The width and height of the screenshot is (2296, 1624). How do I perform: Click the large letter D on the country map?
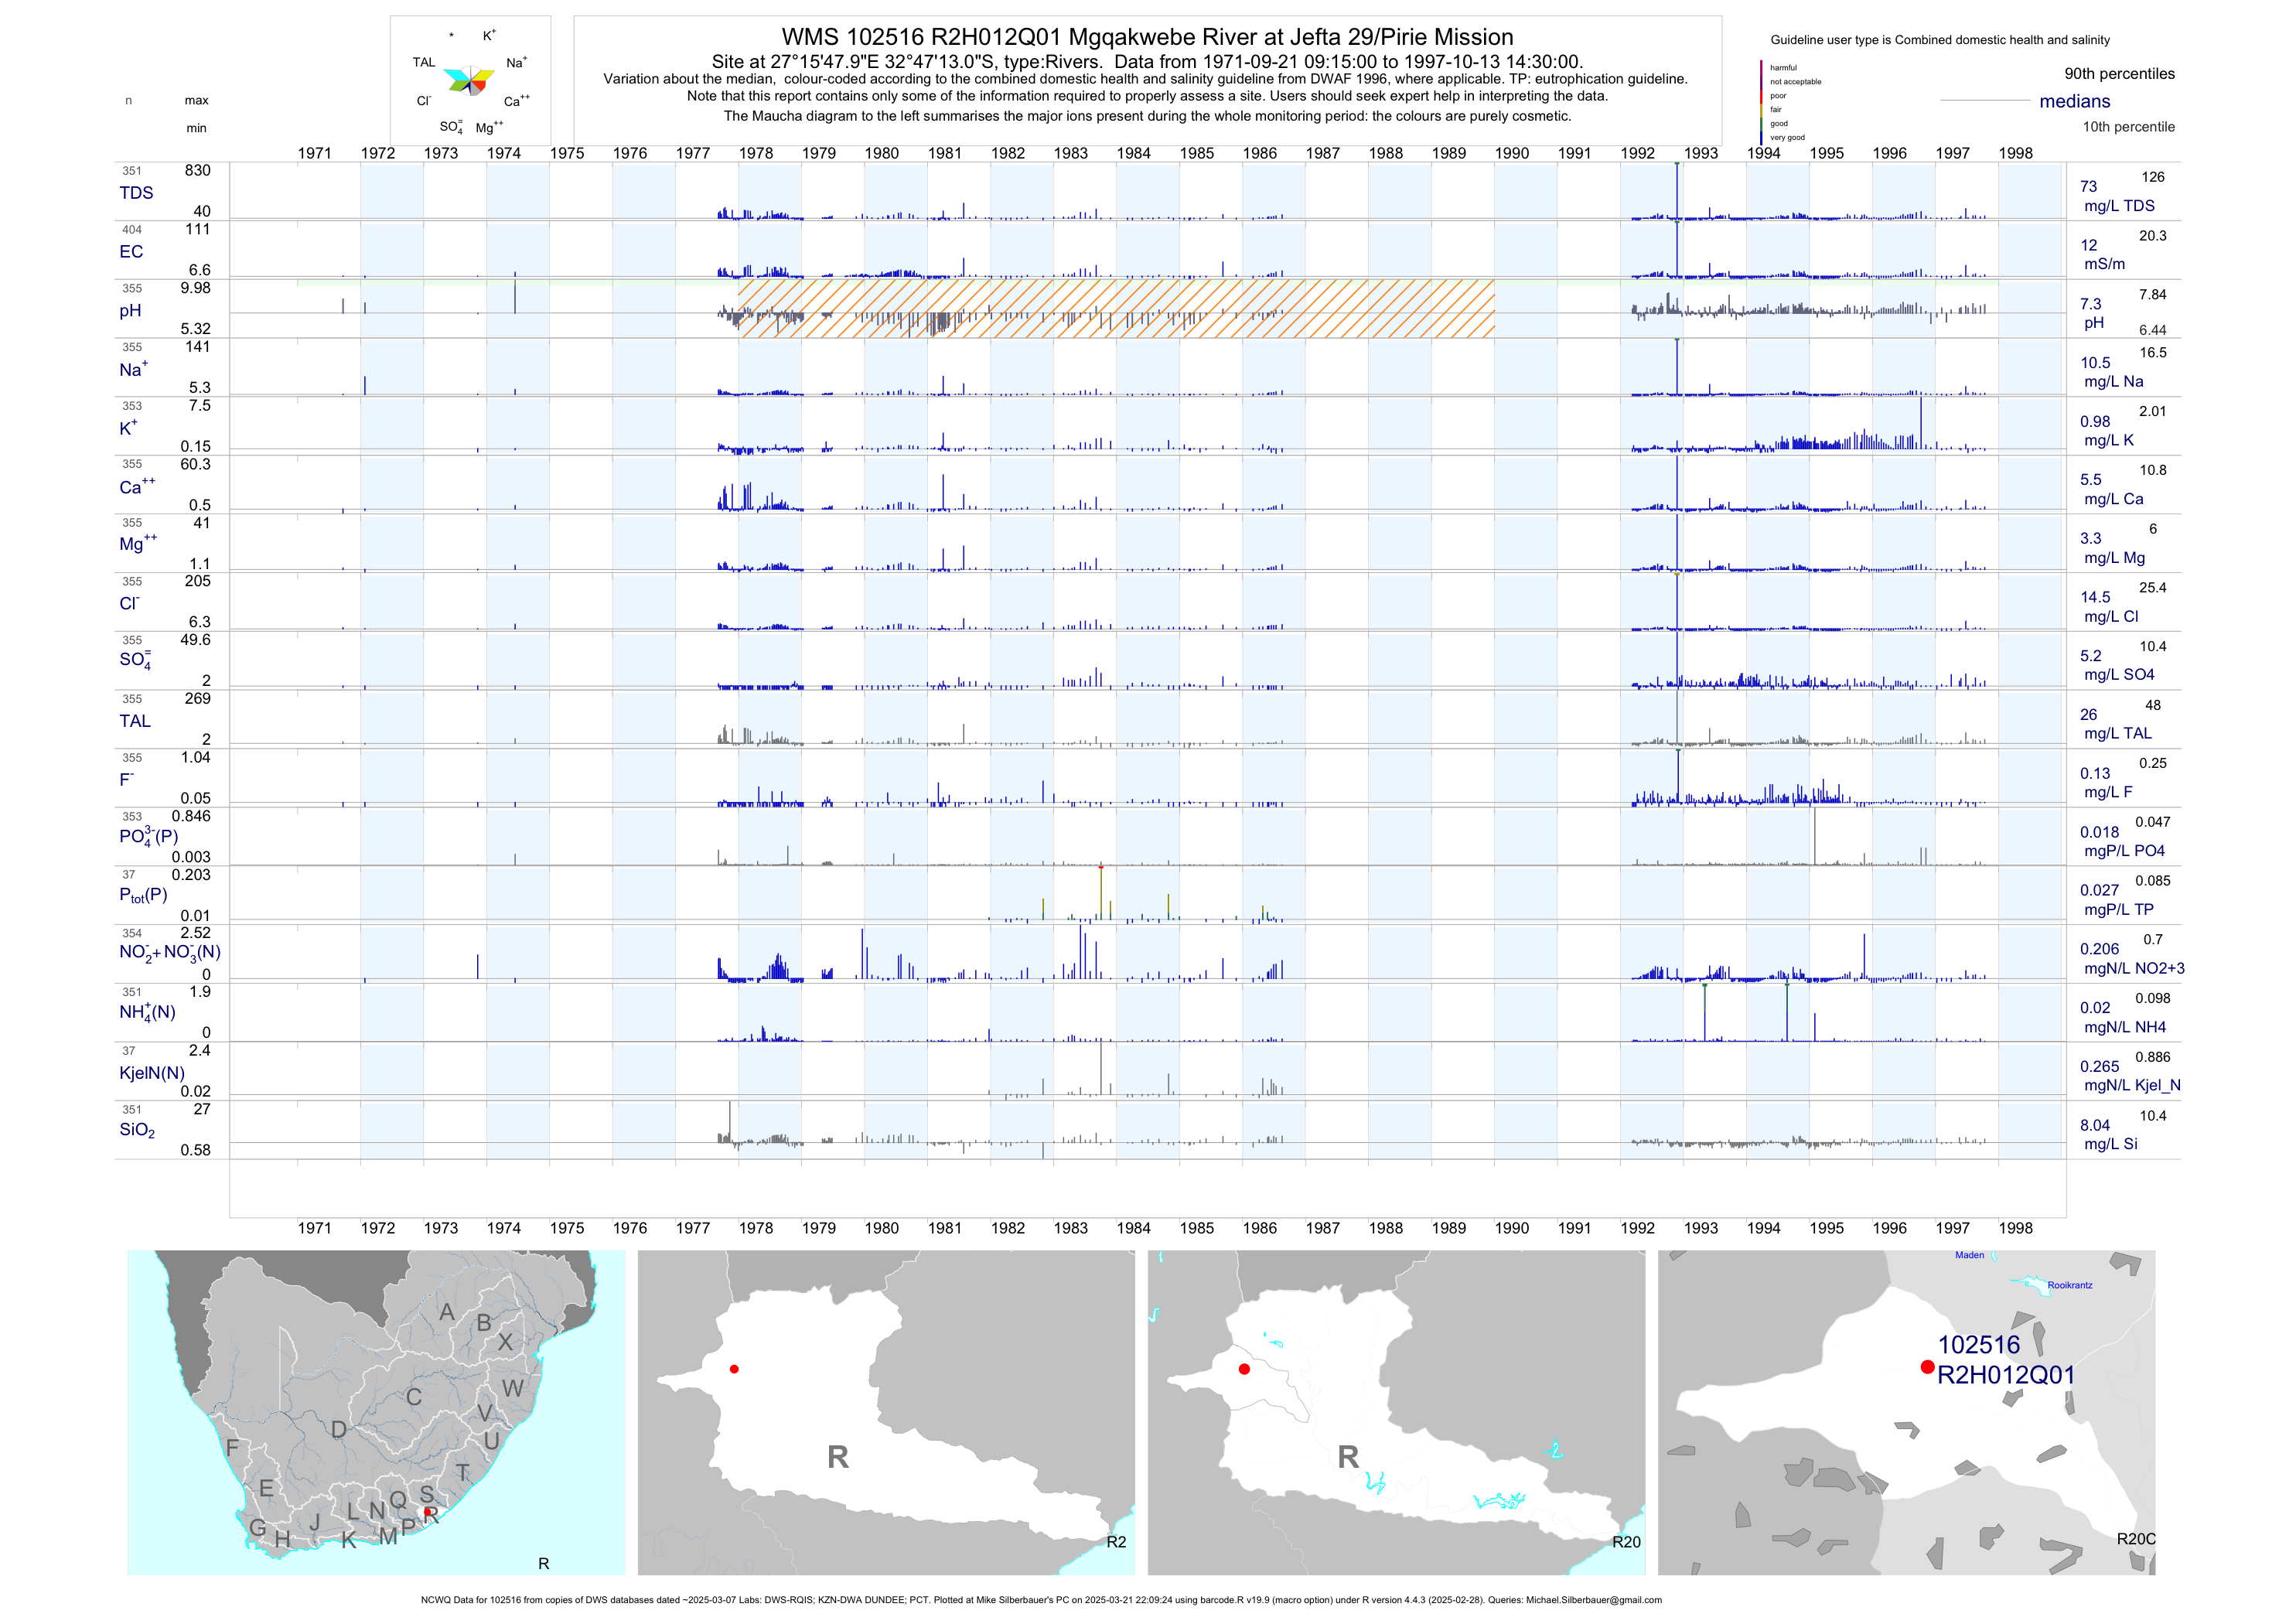(x=339, y=1430)
